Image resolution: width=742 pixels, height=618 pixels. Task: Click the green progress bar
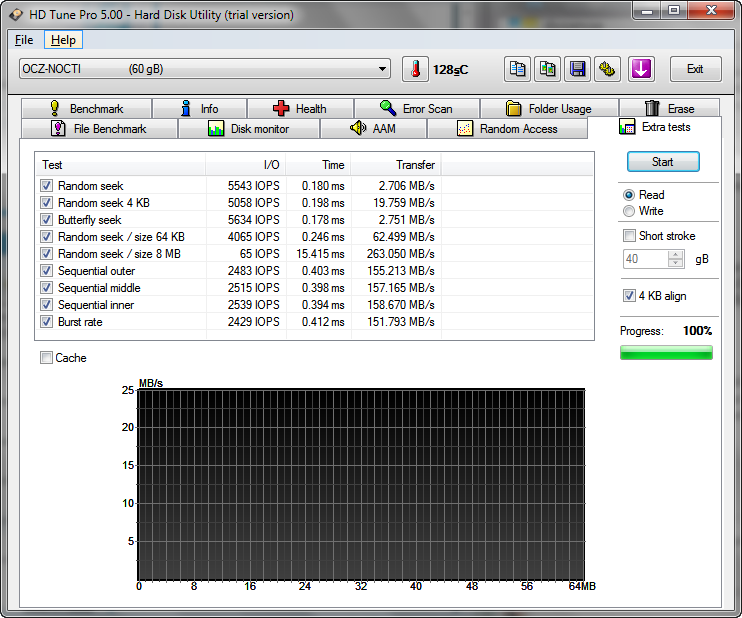pos(666,353)
